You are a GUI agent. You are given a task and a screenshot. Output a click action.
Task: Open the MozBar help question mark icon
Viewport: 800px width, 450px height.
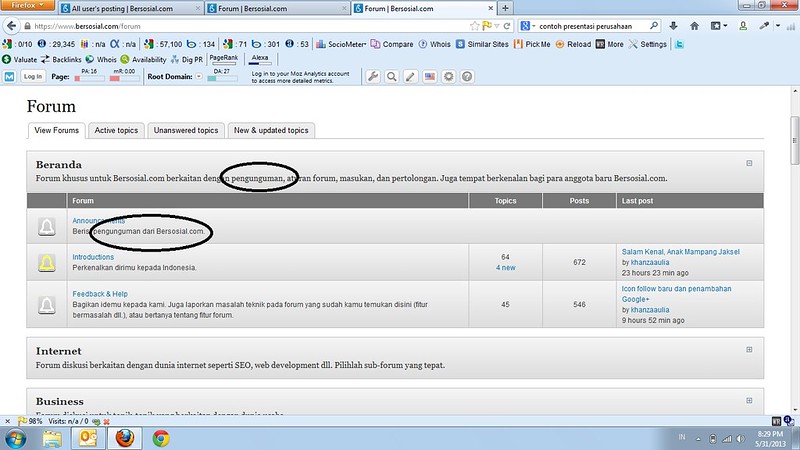467,77
